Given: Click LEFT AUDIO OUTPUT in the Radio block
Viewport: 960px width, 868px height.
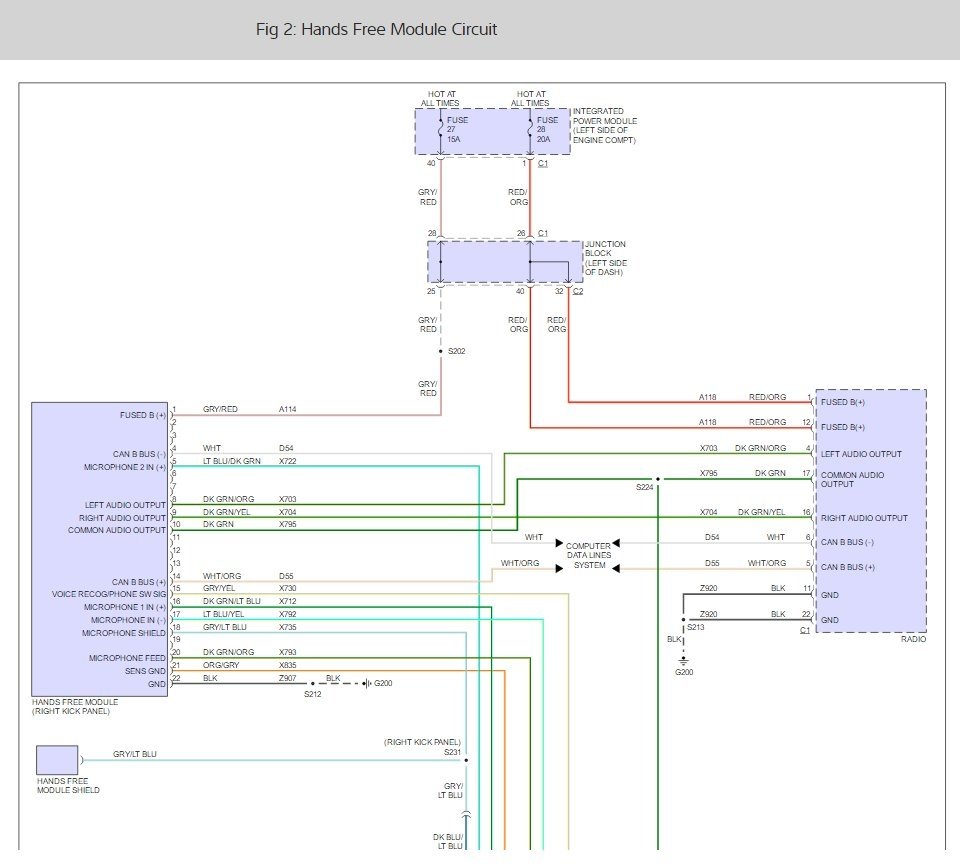Looking at the screenshot, I should click(861, 454).
